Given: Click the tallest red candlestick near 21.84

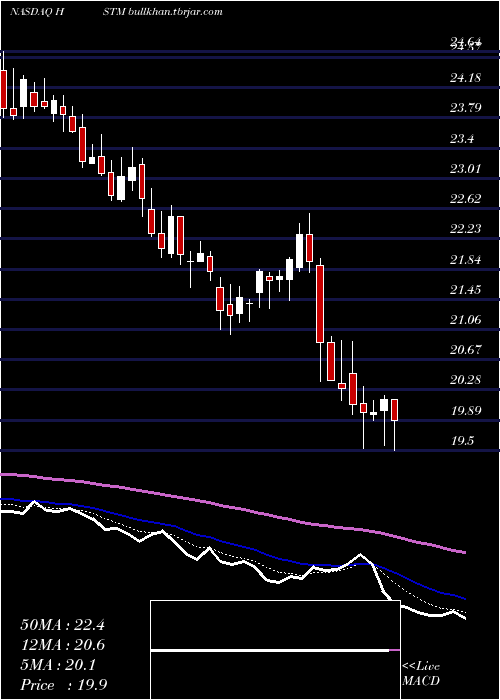Looking at the screenshot, I should tap(320, 304).
